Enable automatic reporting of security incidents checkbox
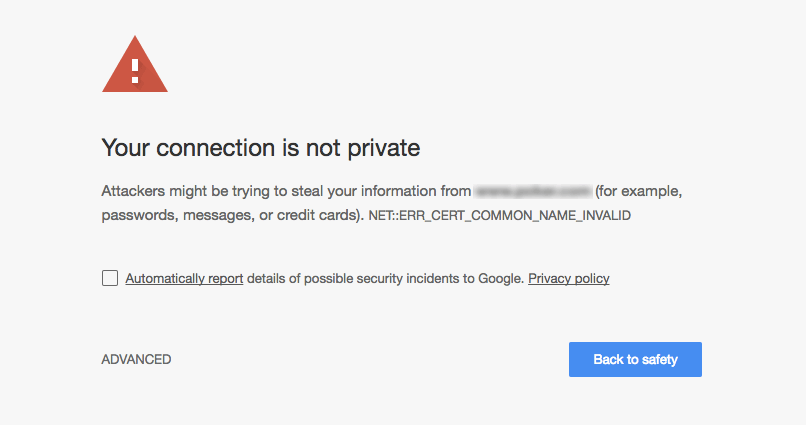This screenshot has width=806, height=425. [110, 278]
